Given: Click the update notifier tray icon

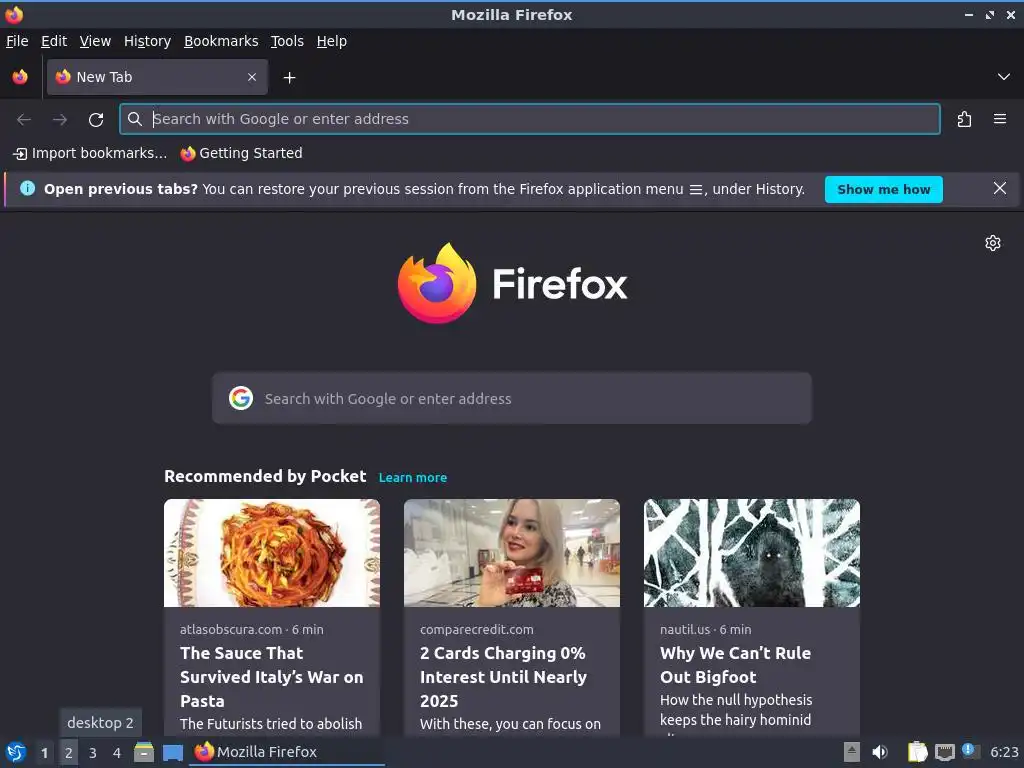Looking at the screenshot, I should click(970, 751).
